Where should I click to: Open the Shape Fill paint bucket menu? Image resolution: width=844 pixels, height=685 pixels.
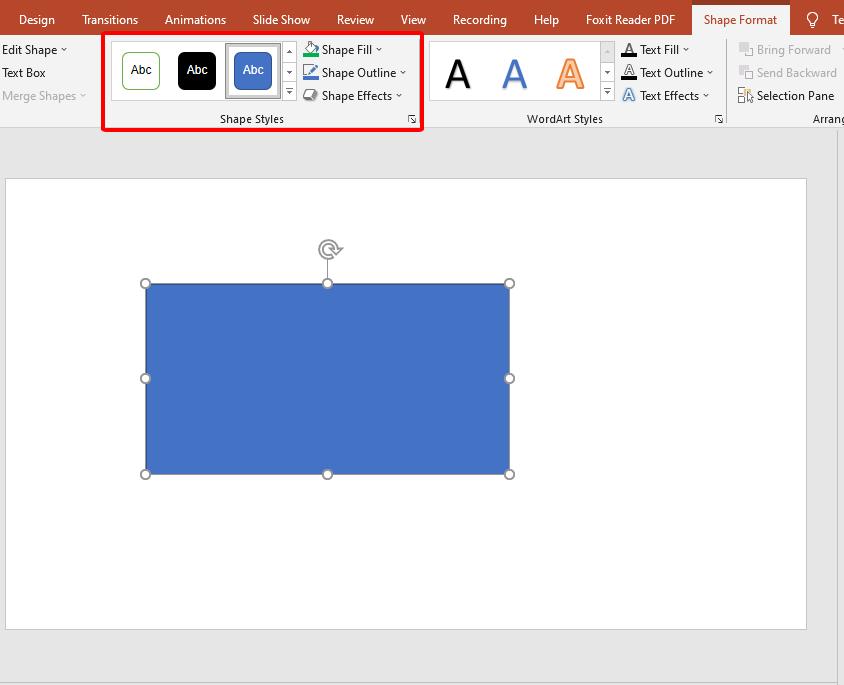tap(312, 49)
